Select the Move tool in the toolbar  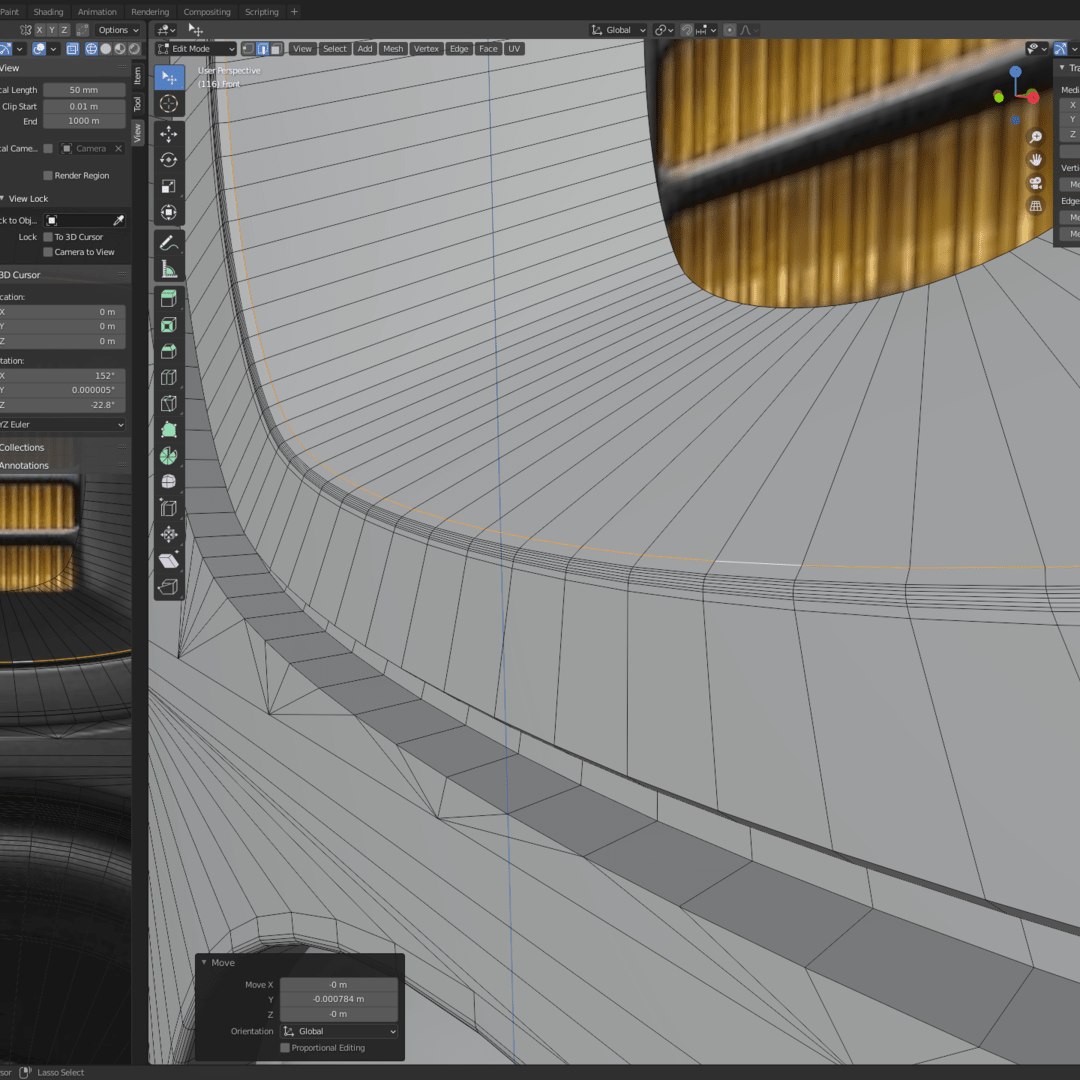coord(169,134)
